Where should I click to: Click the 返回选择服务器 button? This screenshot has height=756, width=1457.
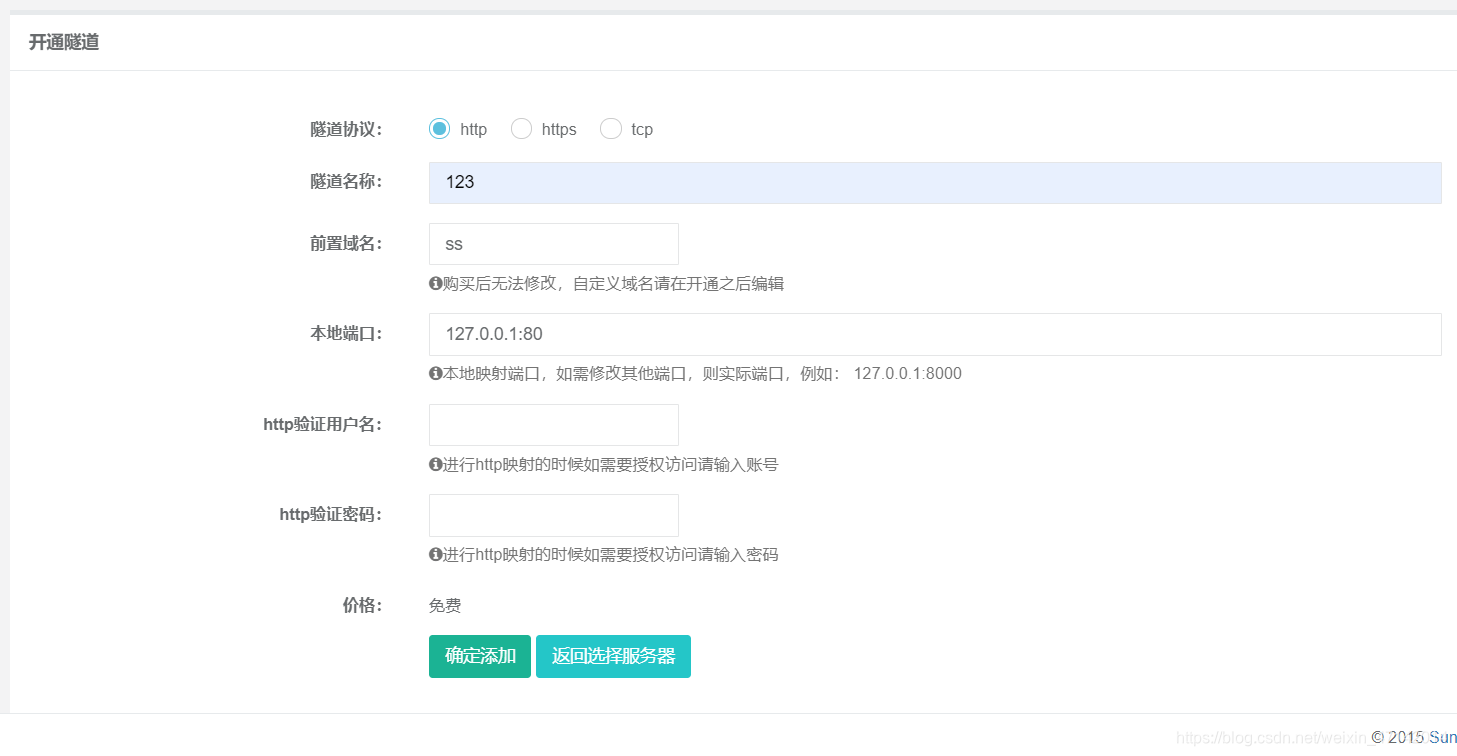coord(613,656)
